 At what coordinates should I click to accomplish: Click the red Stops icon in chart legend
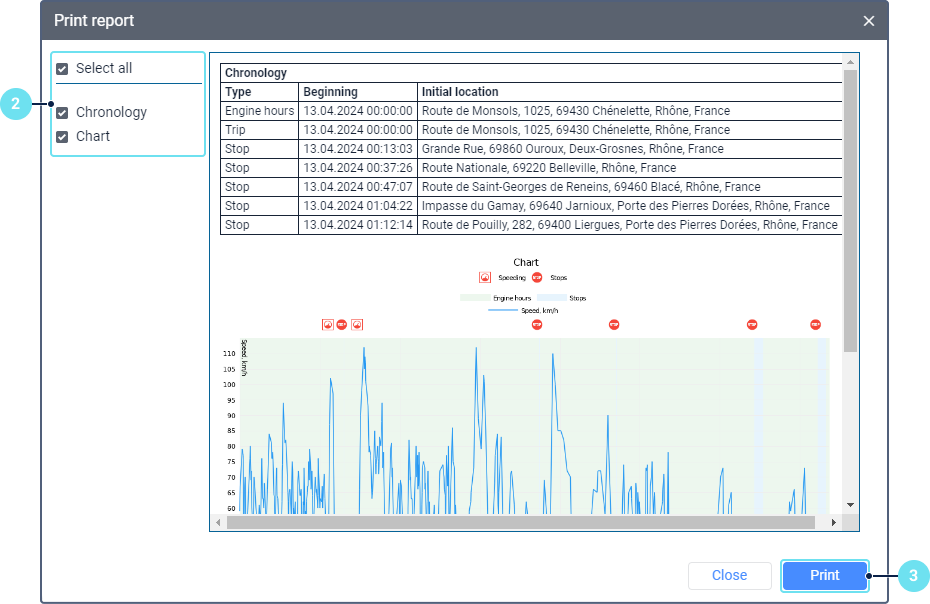coord(537,278)
